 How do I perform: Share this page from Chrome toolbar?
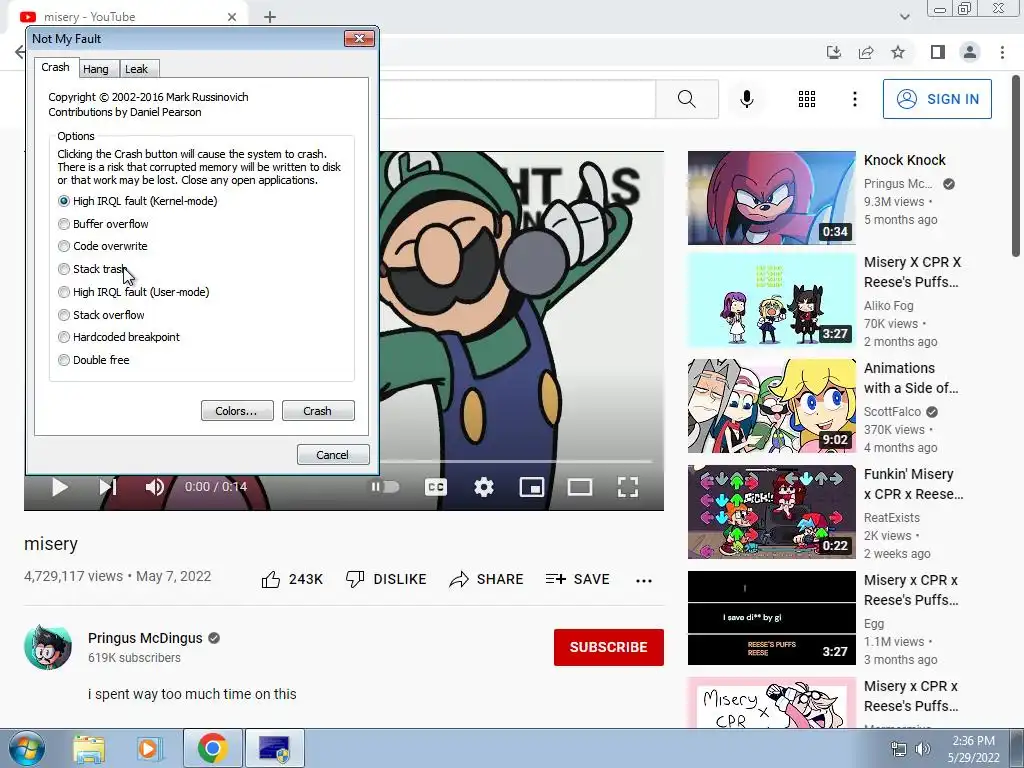click(x=866, y=52)
